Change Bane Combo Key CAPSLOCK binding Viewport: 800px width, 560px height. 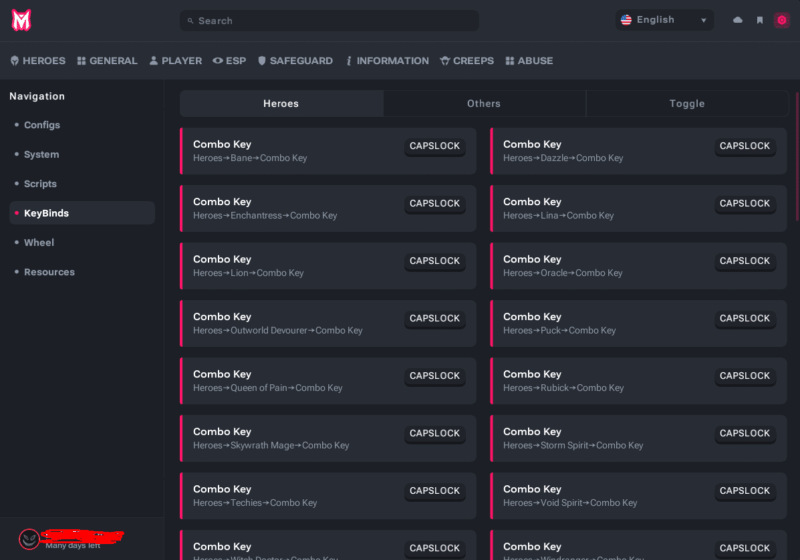tap(435, 146)
